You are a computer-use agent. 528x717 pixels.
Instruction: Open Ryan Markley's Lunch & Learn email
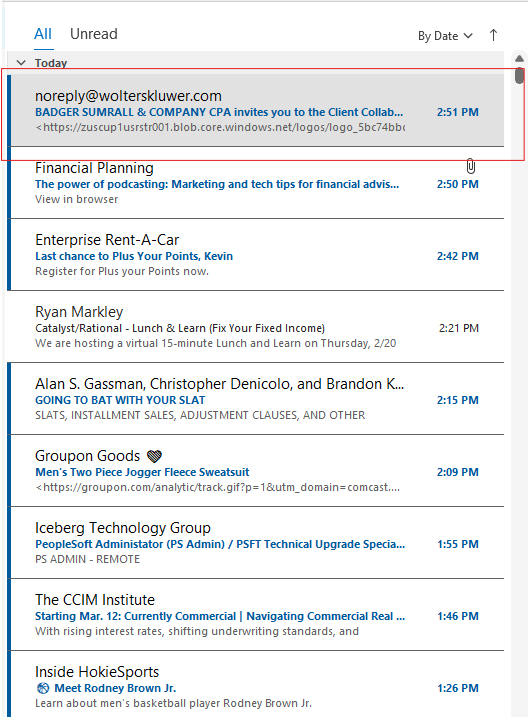click(x=256, y=327)
